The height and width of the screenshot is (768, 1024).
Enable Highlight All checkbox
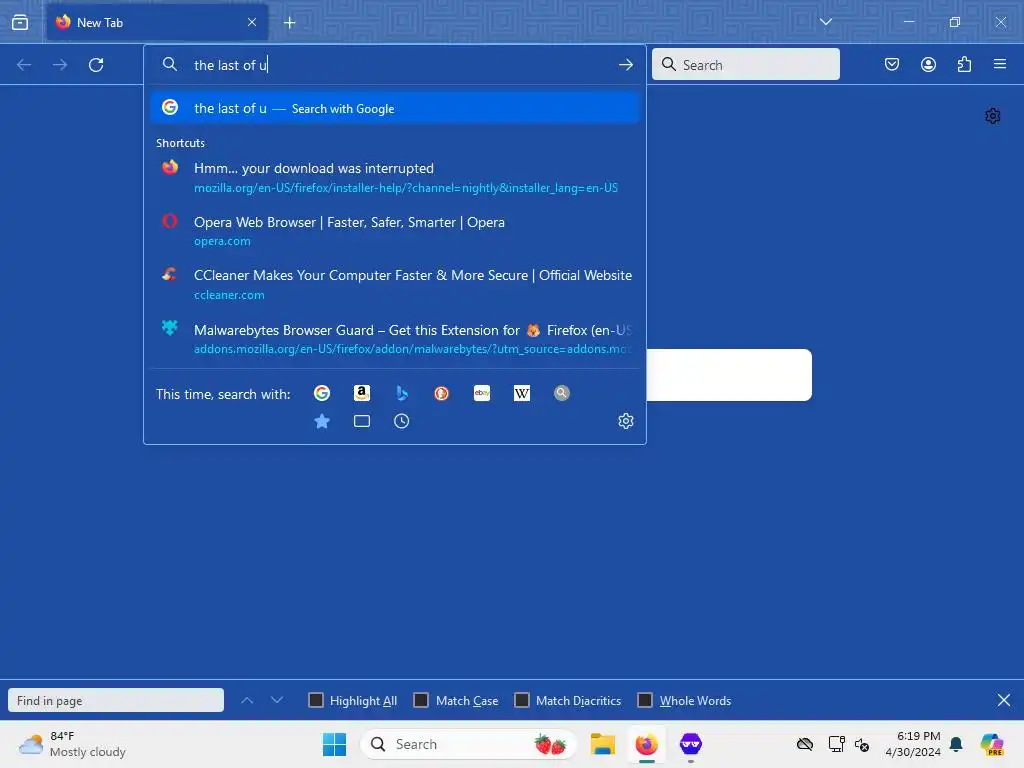[315, 701]
